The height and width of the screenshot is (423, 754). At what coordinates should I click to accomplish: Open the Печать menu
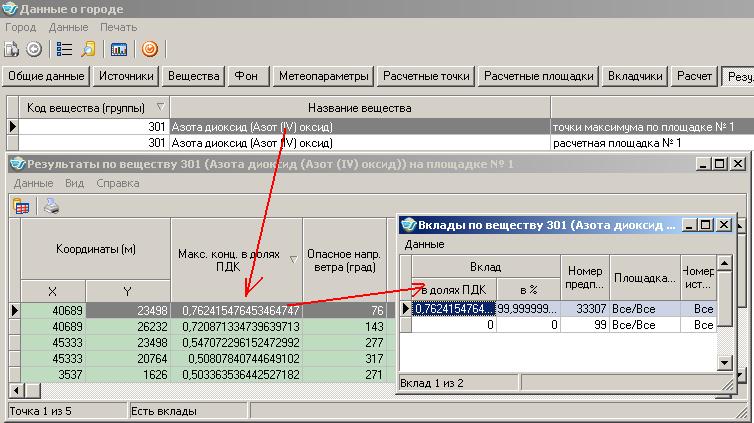(x=119, y=27)
